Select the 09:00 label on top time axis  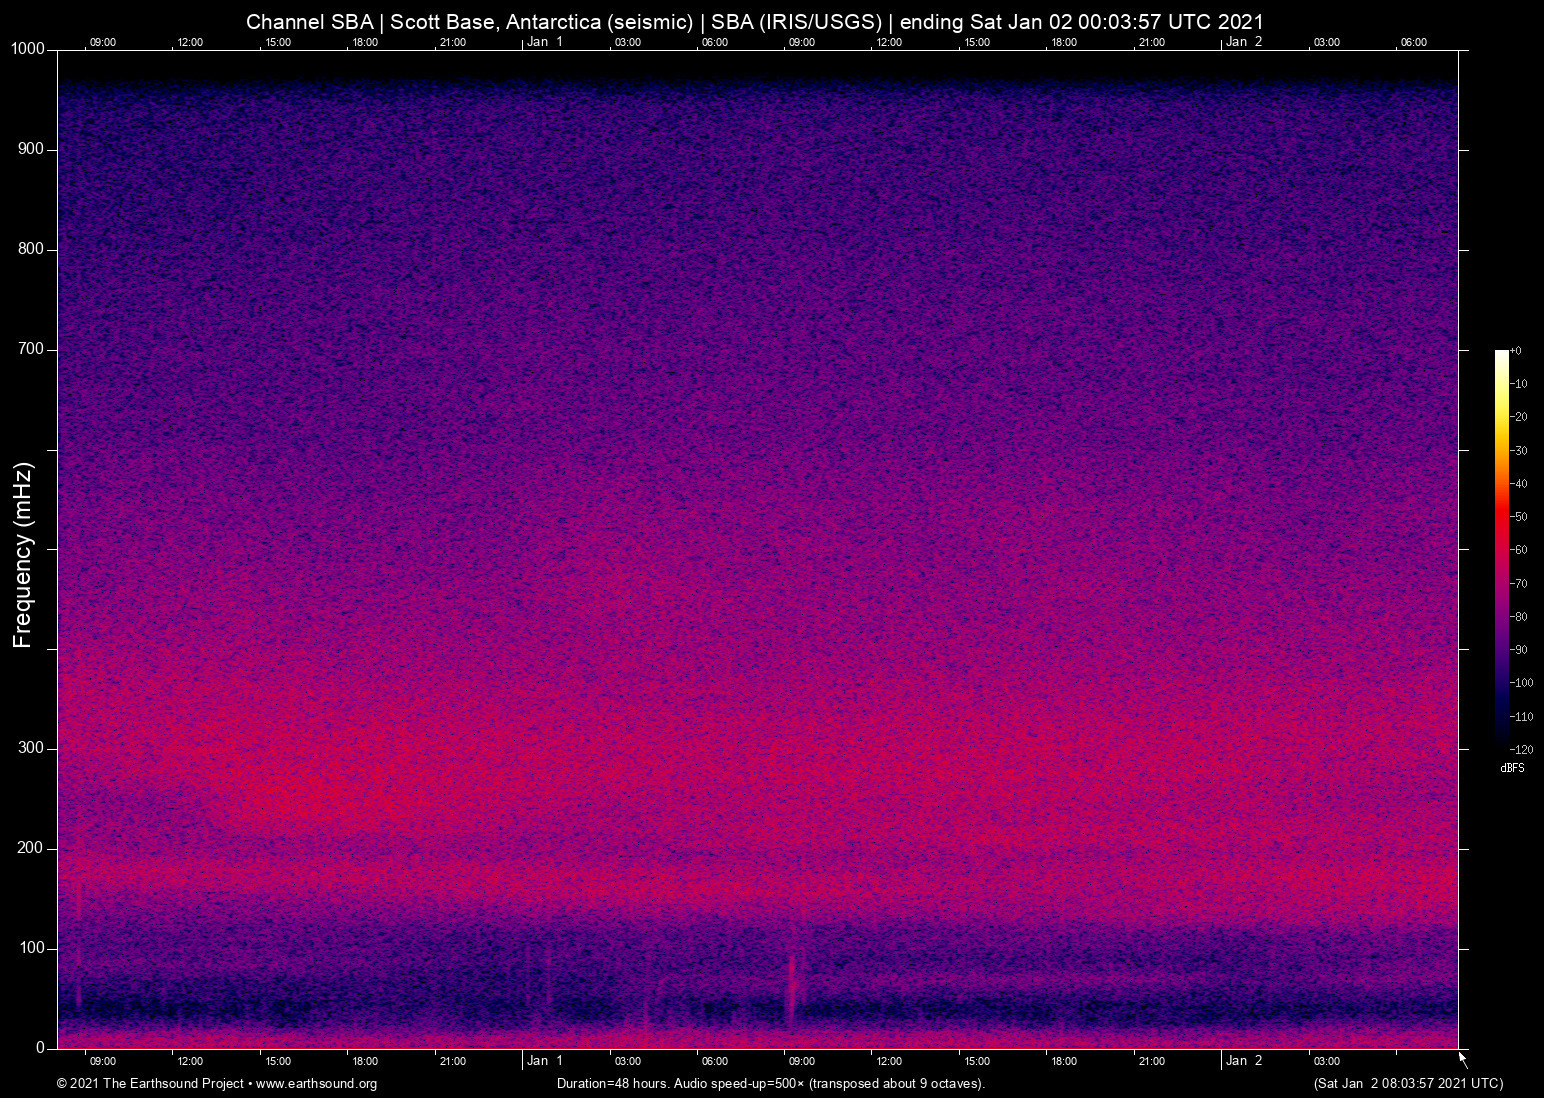[103, 42]
